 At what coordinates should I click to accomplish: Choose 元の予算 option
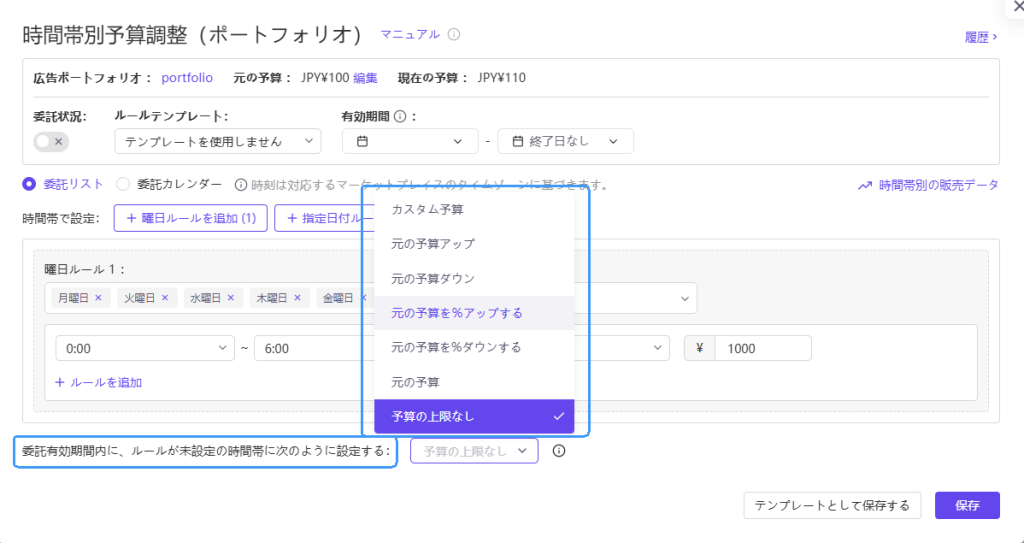coord(474,382)
